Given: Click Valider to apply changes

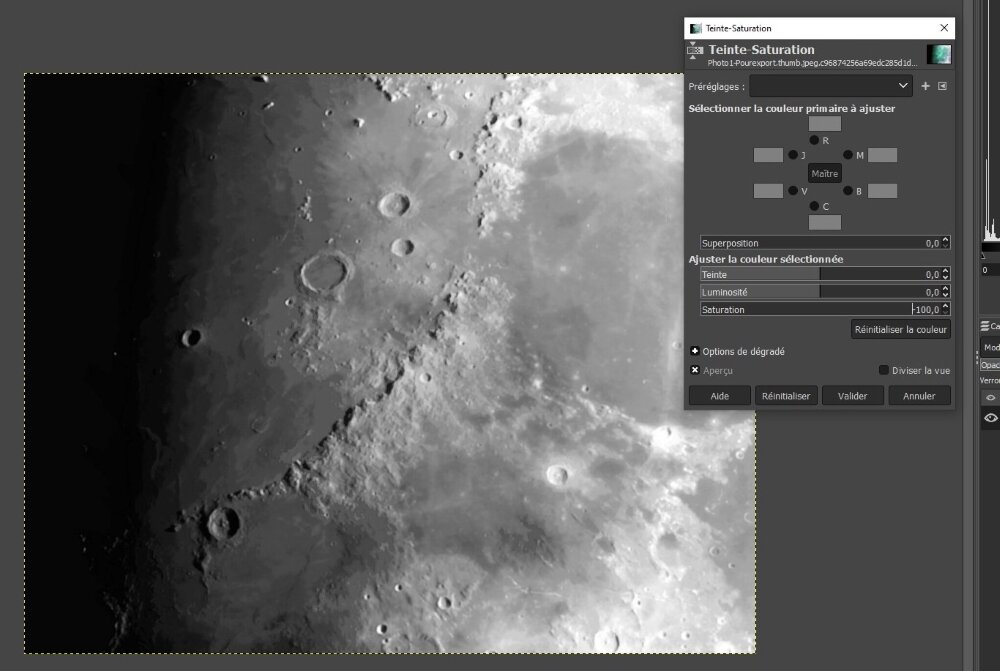Looking at the screenshot, I should [x=853, y=396].
